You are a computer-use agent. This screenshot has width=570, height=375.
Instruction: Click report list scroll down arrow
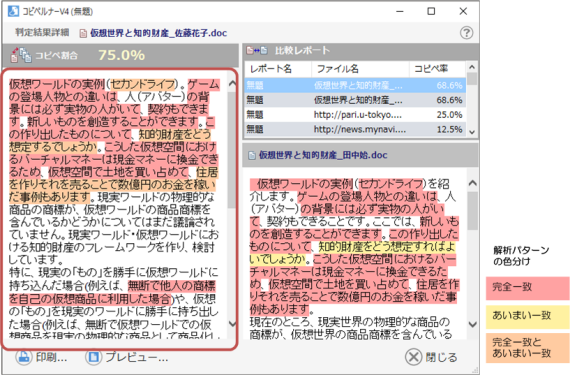[x=472, y=132]
